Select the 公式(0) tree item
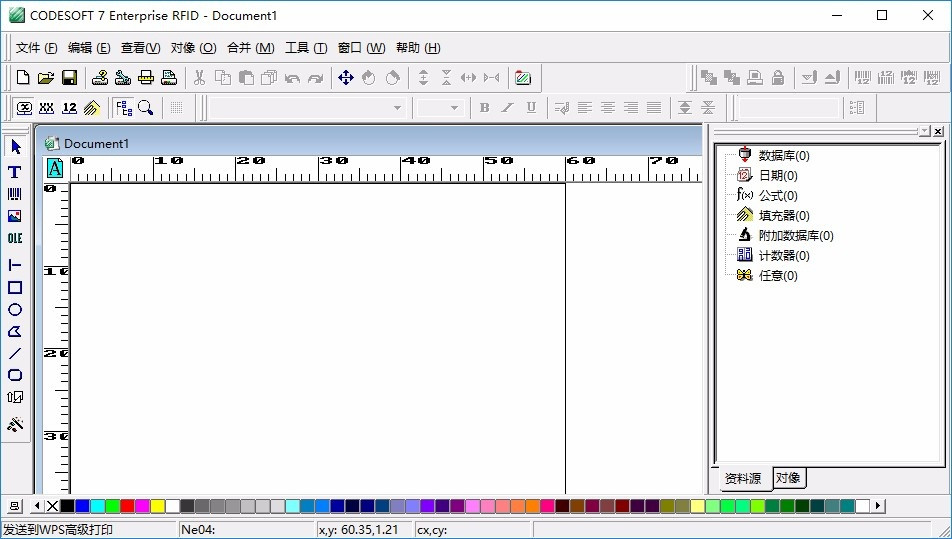This screenshot has height=539, width=952. click(x=778, y=195)
